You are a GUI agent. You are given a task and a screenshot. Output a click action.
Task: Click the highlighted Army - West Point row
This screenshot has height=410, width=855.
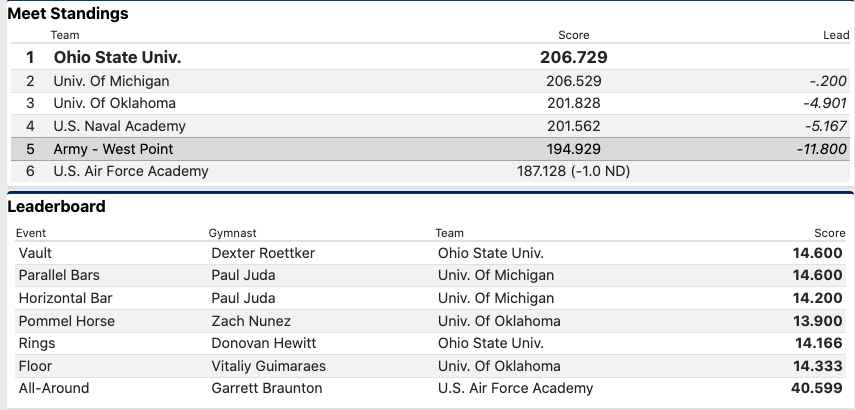(113, 149)
